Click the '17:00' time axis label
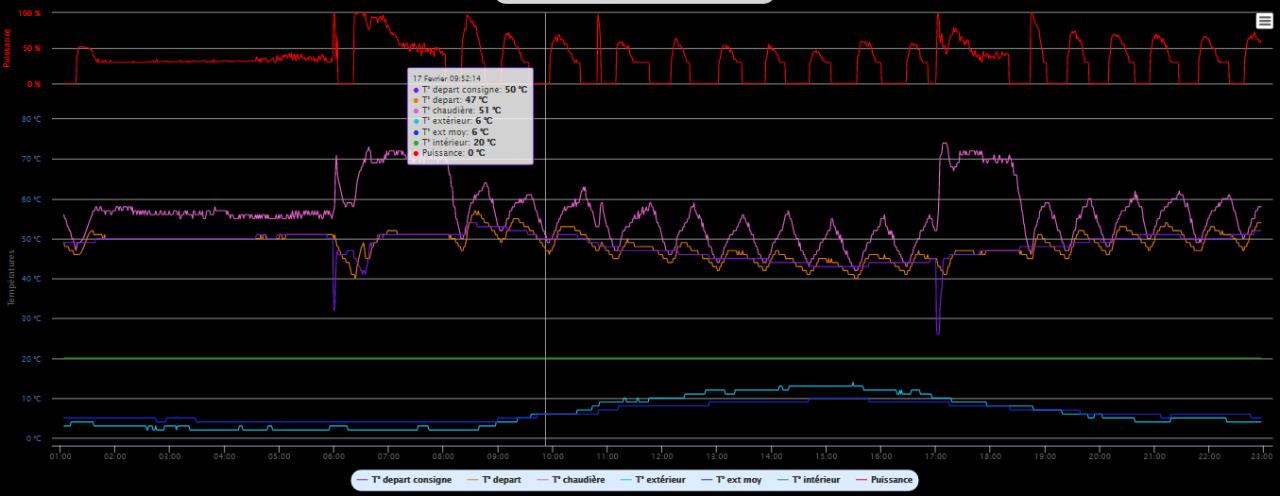 [x=934, y=456]
